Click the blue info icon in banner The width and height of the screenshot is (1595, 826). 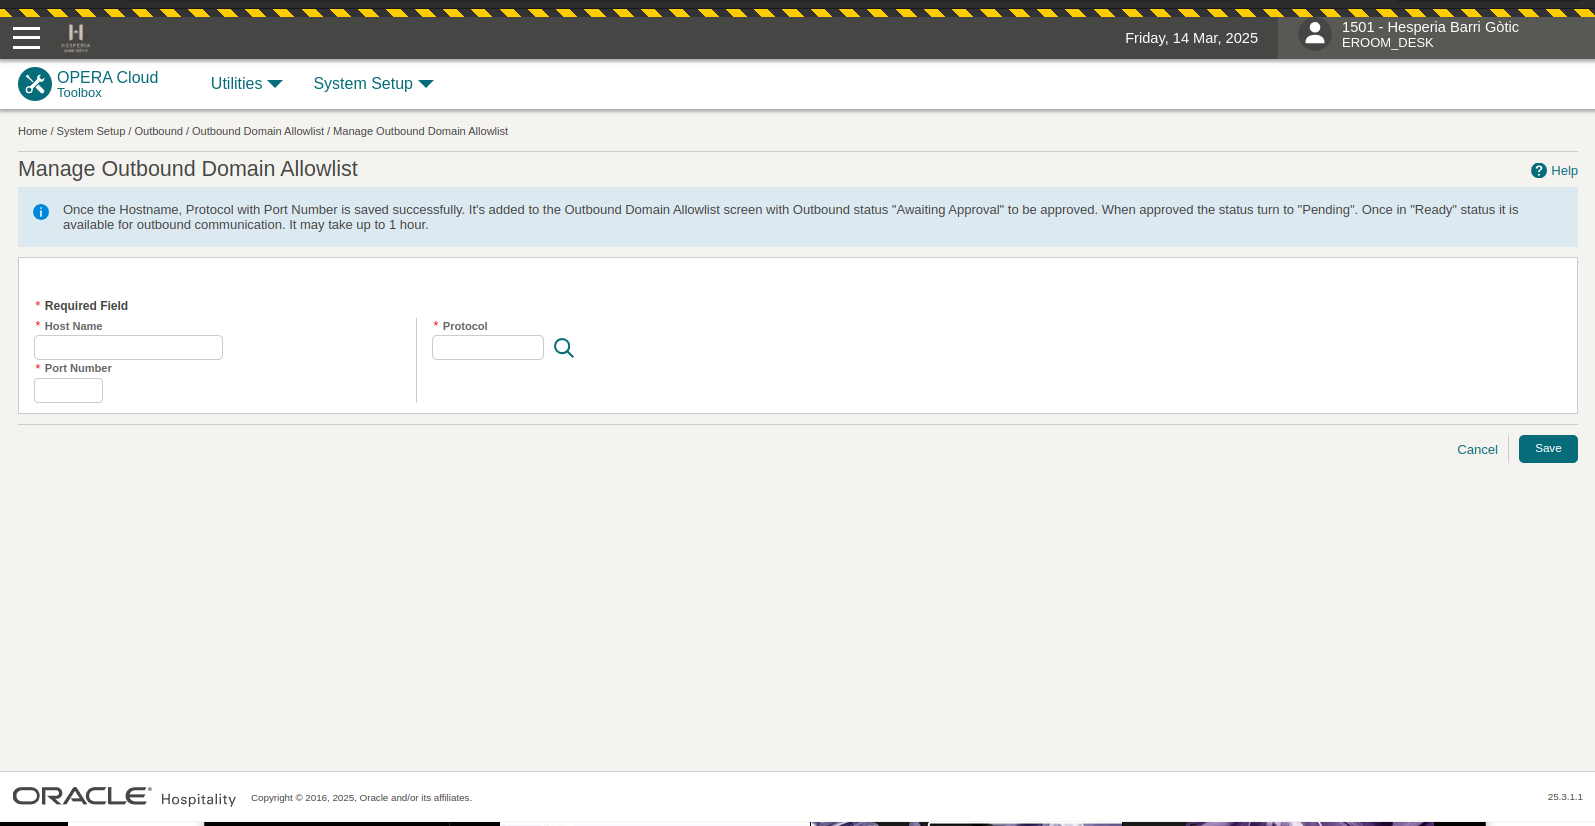[x=41, y=212]
